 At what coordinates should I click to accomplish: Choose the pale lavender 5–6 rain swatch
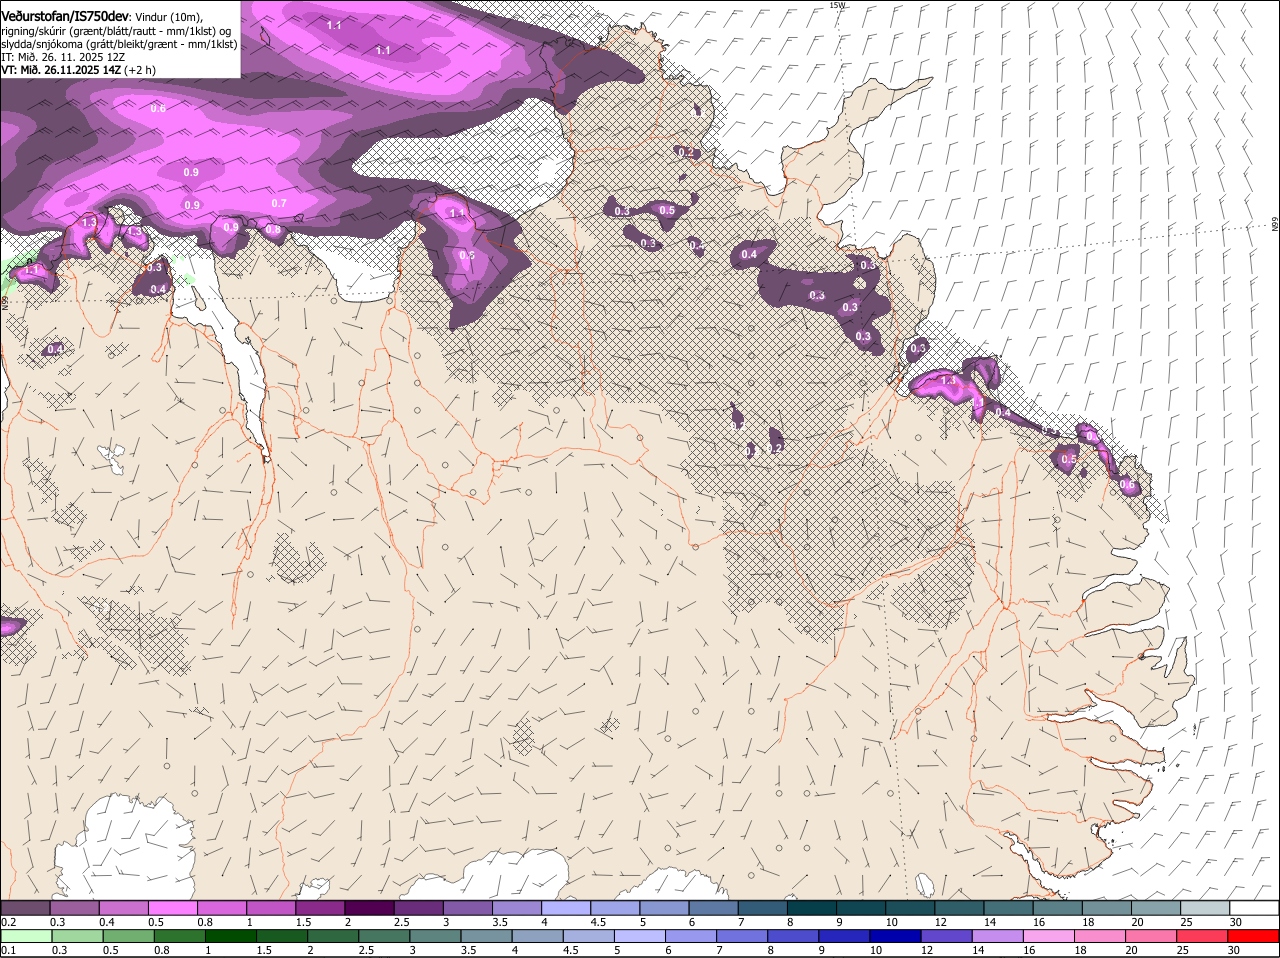coord(639,936)
